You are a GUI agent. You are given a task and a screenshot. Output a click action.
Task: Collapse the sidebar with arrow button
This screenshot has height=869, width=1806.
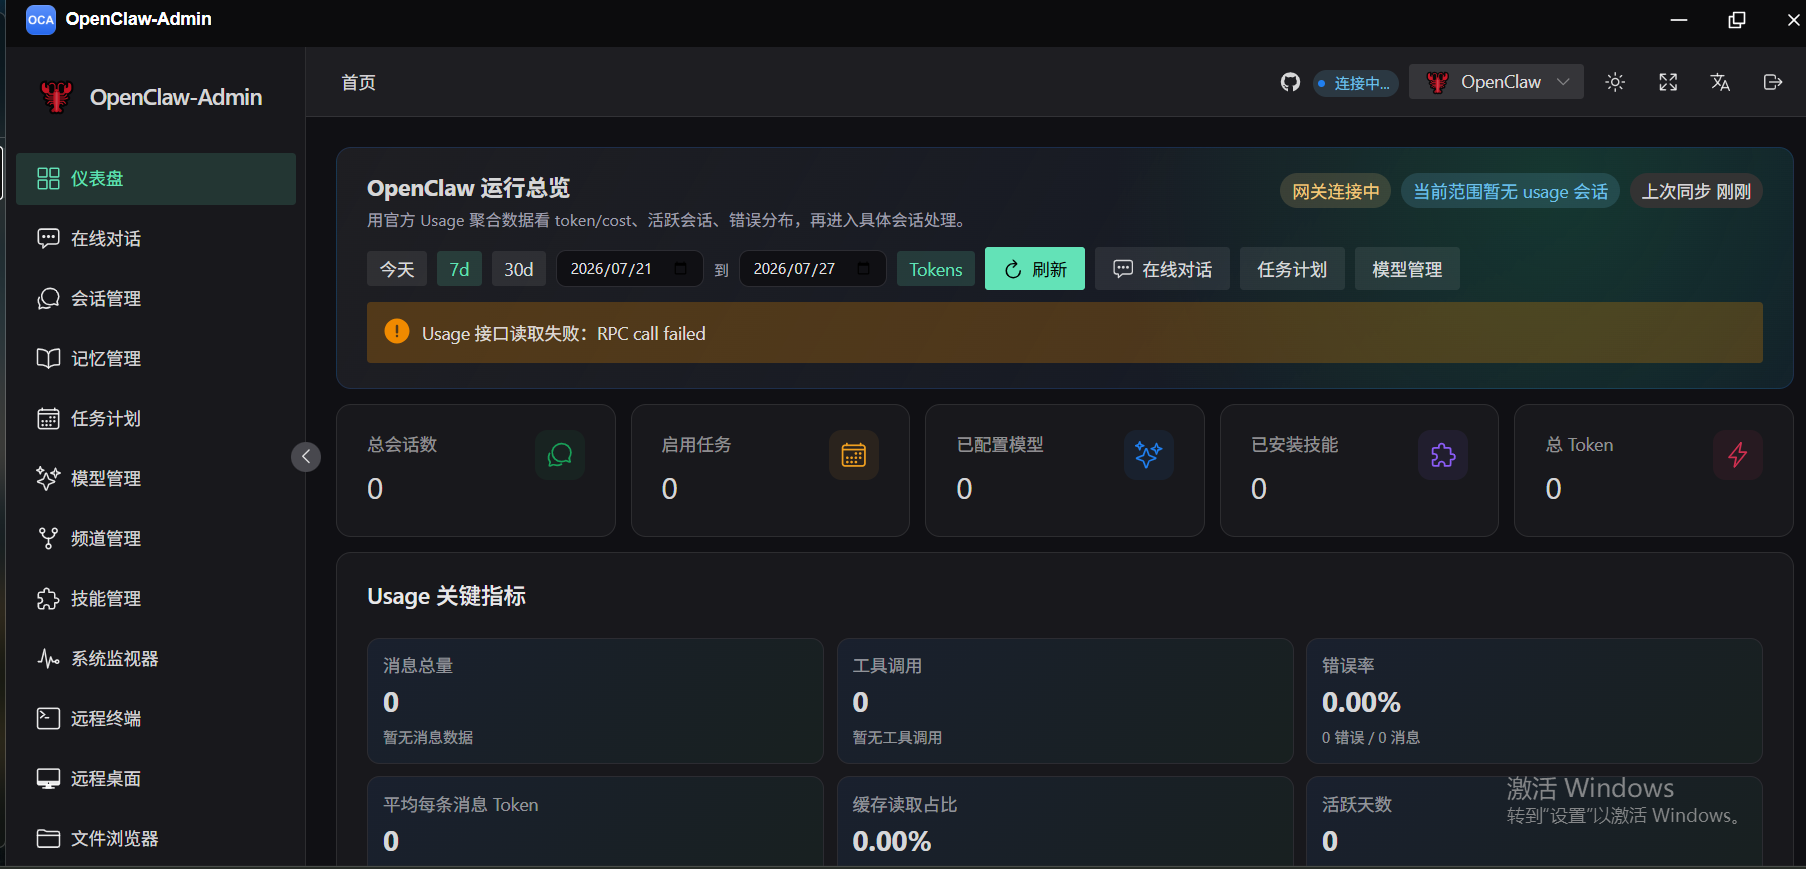tap(306, 457)
